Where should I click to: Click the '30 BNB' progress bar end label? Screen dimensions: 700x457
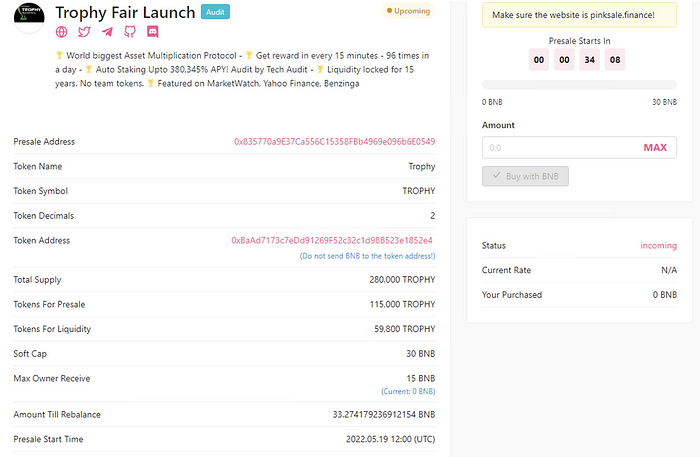click(x=664, y=102)
